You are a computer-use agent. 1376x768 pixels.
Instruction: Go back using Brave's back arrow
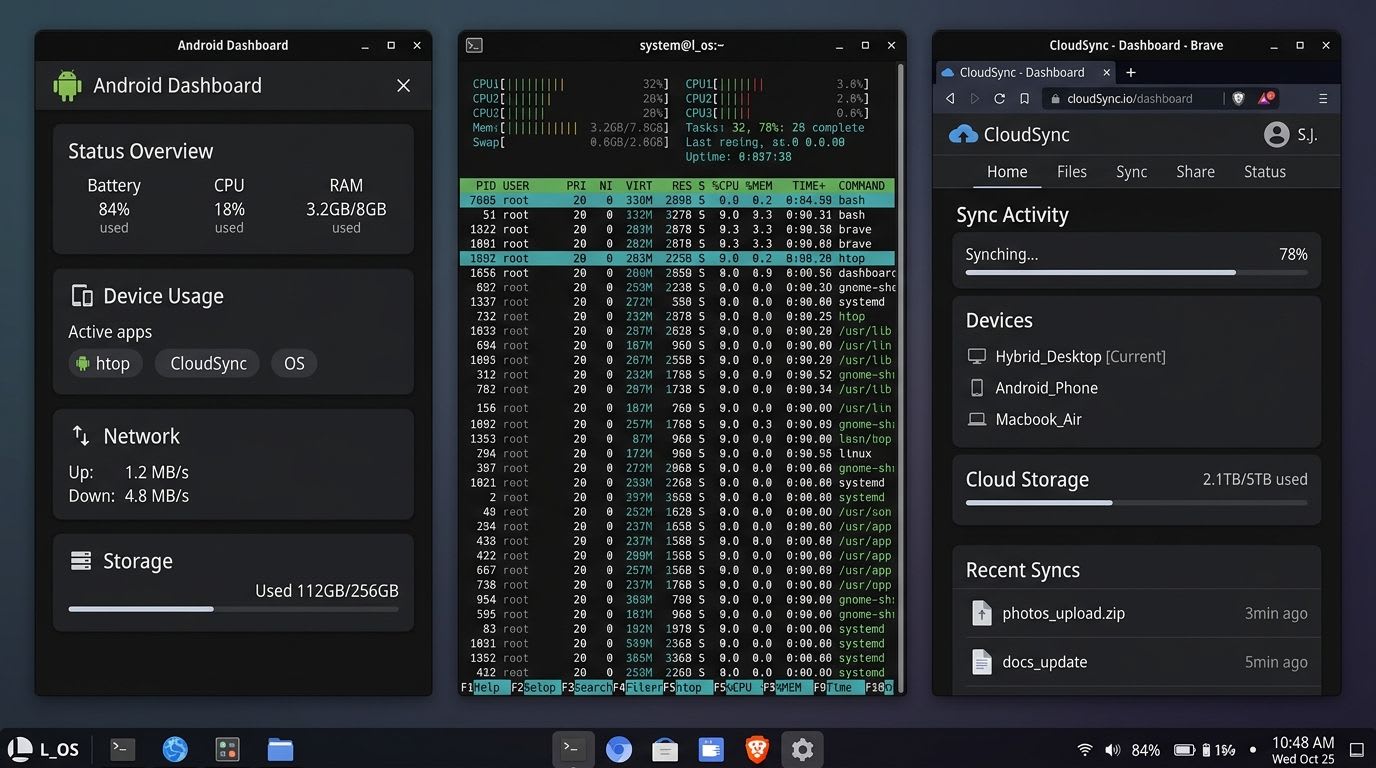pos(950,98)
